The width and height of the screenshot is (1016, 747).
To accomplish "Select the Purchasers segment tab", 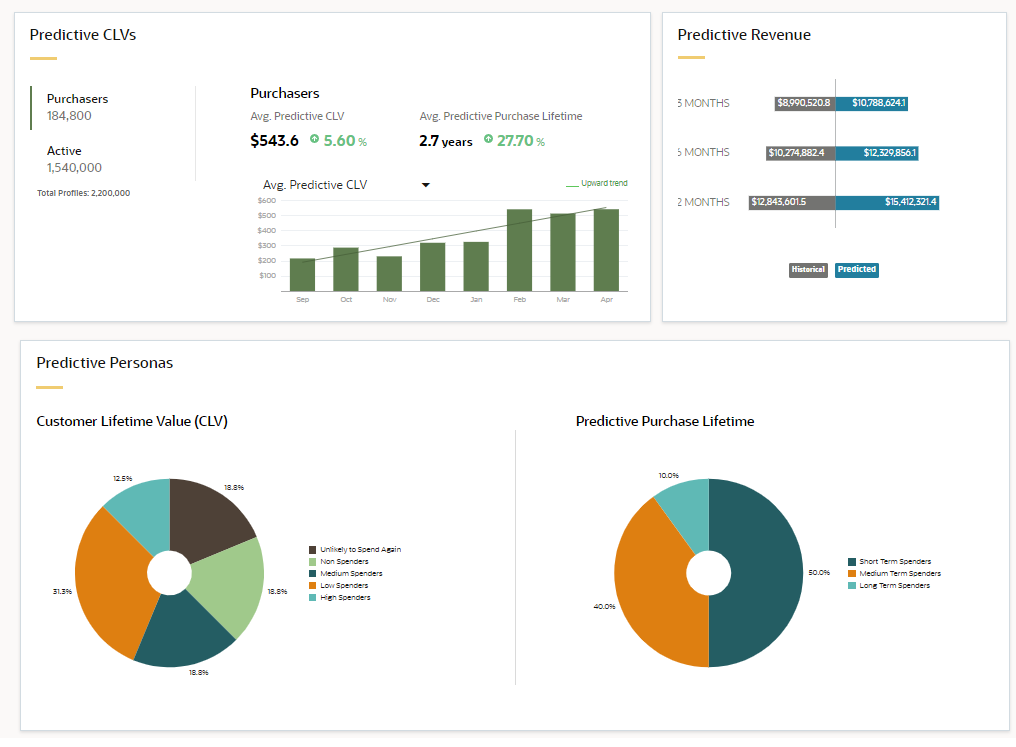I will point(78,107).
